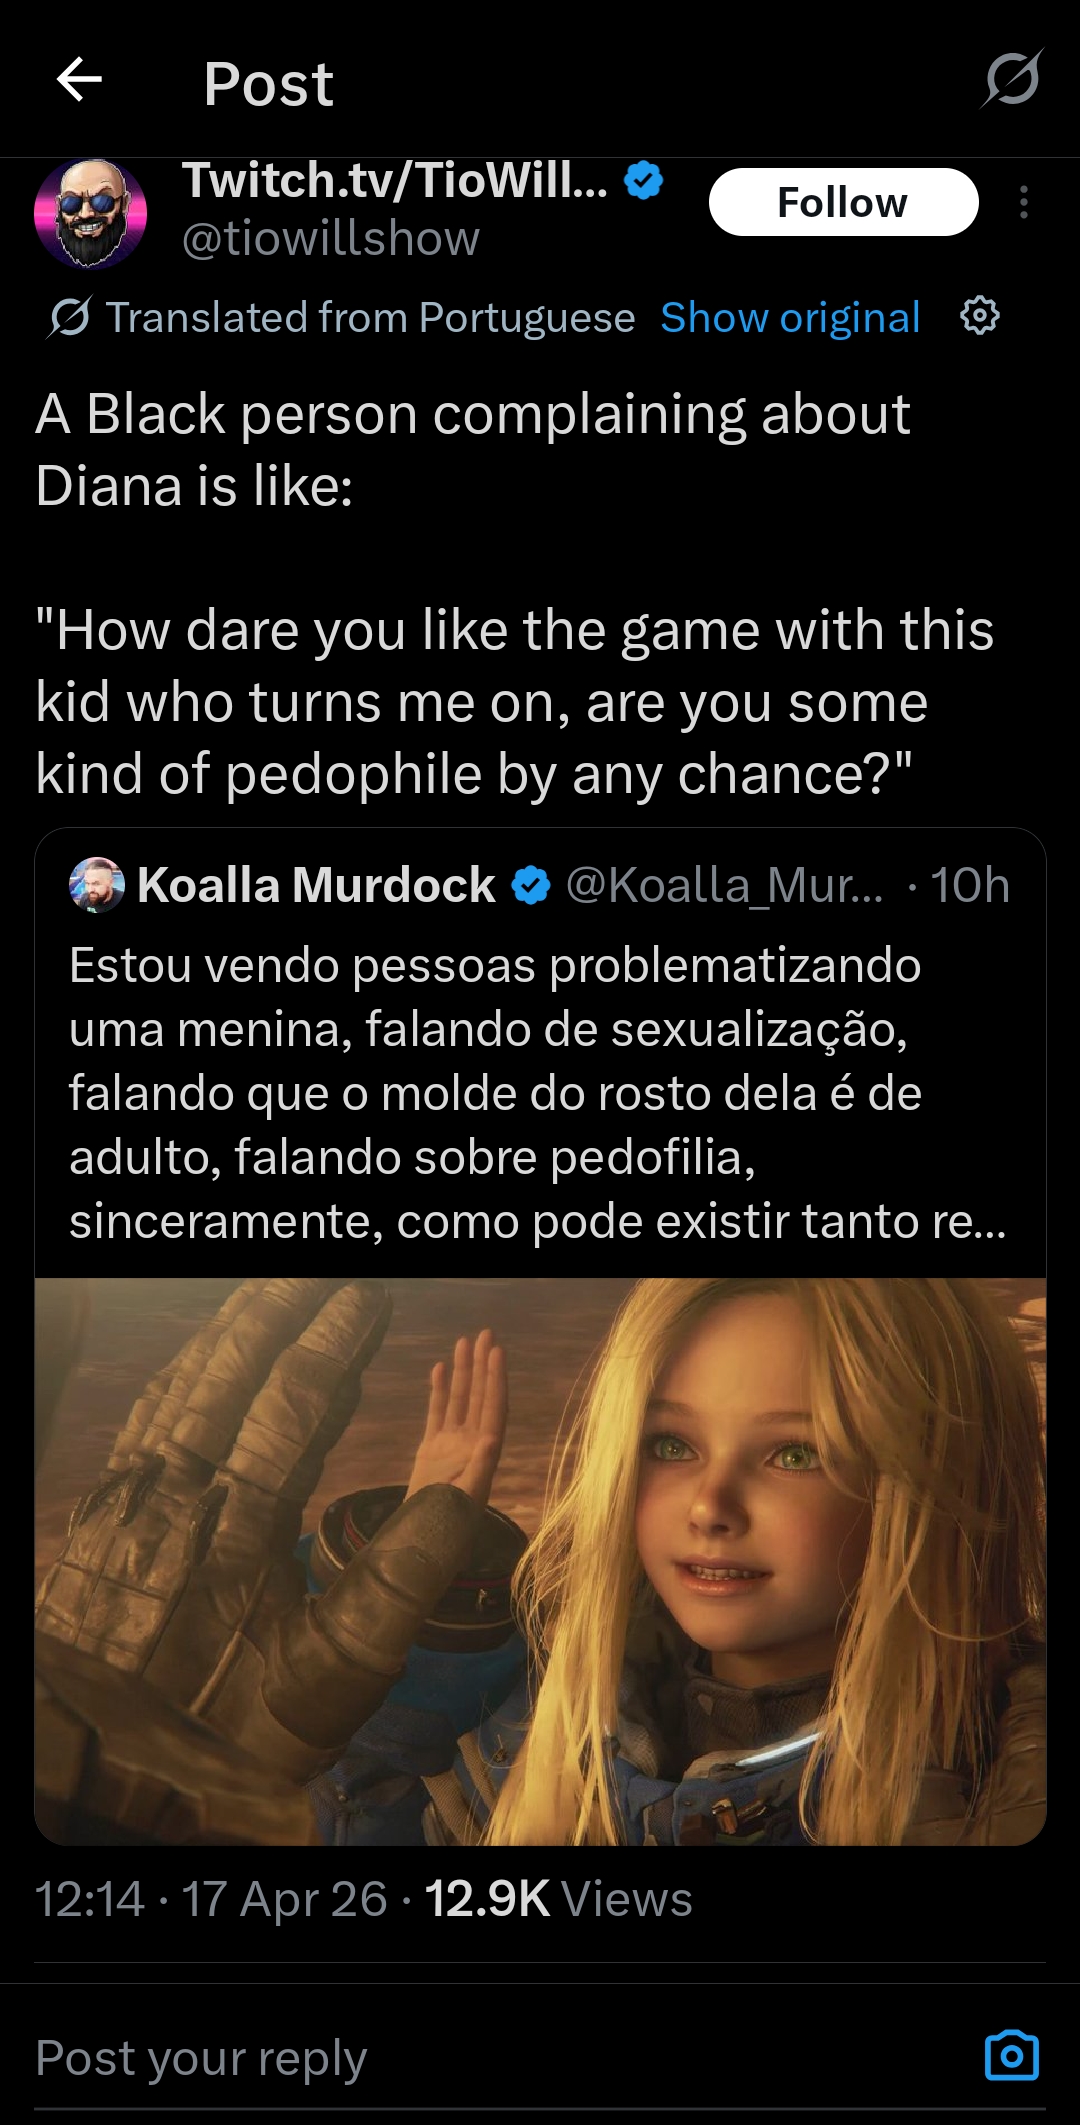The height and width of the screenshot is (2125, 1080).
Task: Open translation settings gear icon
Action: (979, 316)
